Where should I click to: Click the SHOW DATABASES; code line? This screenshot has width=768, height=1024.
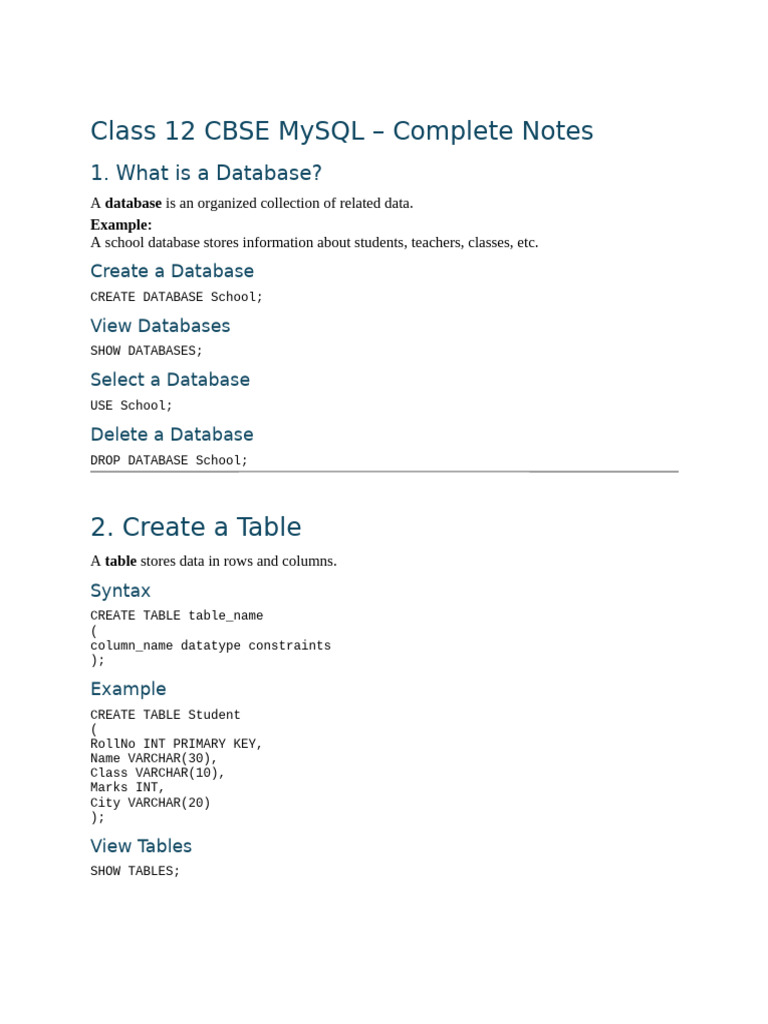point(146,351)
